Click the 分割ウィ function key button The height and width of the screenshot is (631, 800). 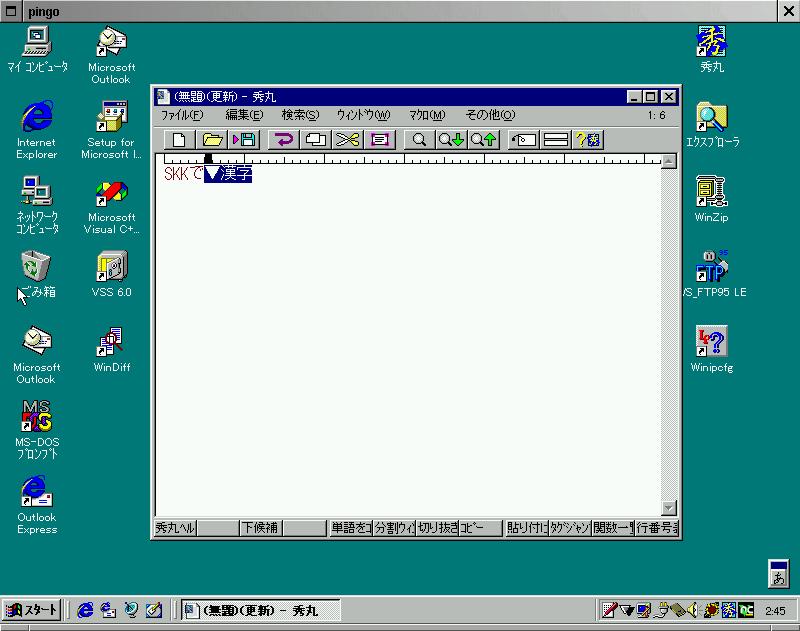[x=395, y=527]
